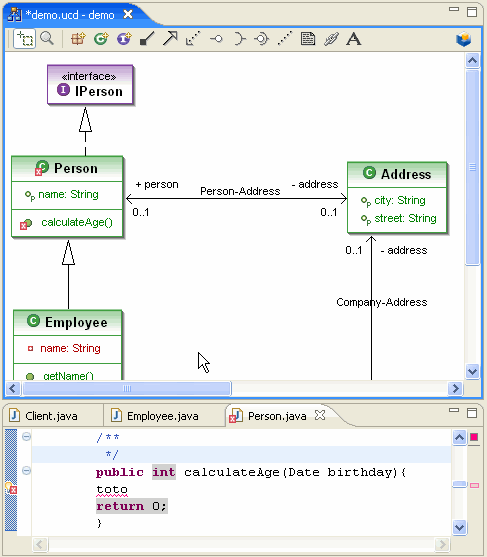Activate the zoom magnifier tool

[x=47, y=38]
